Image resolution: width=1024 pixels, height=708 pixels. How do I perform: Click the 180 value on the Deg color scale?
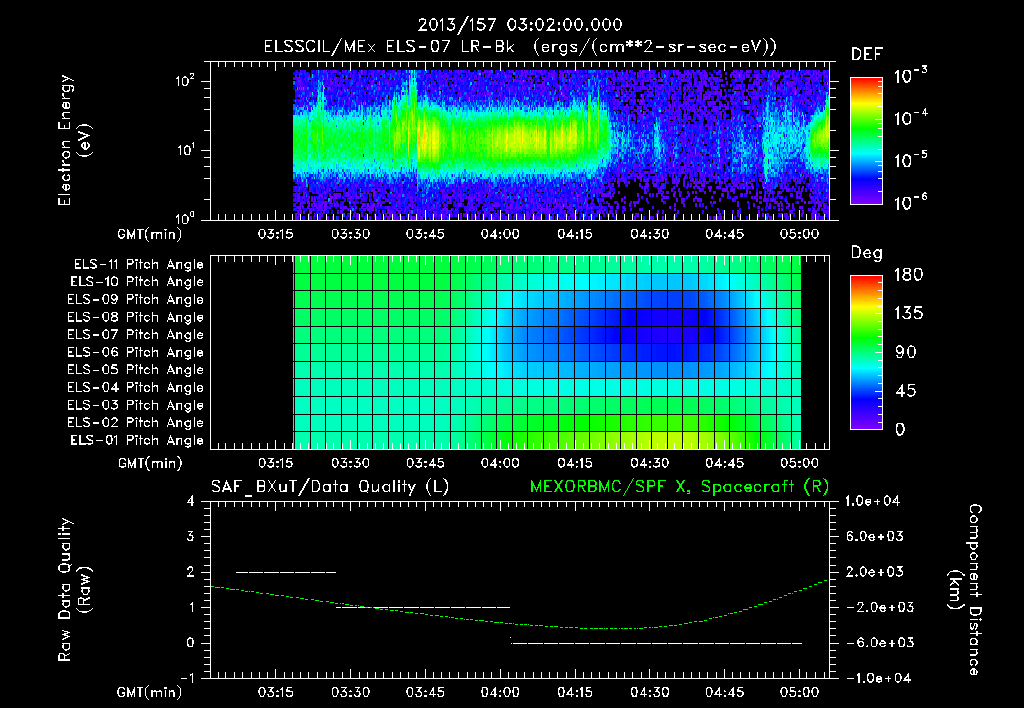[x=908, y=275]
